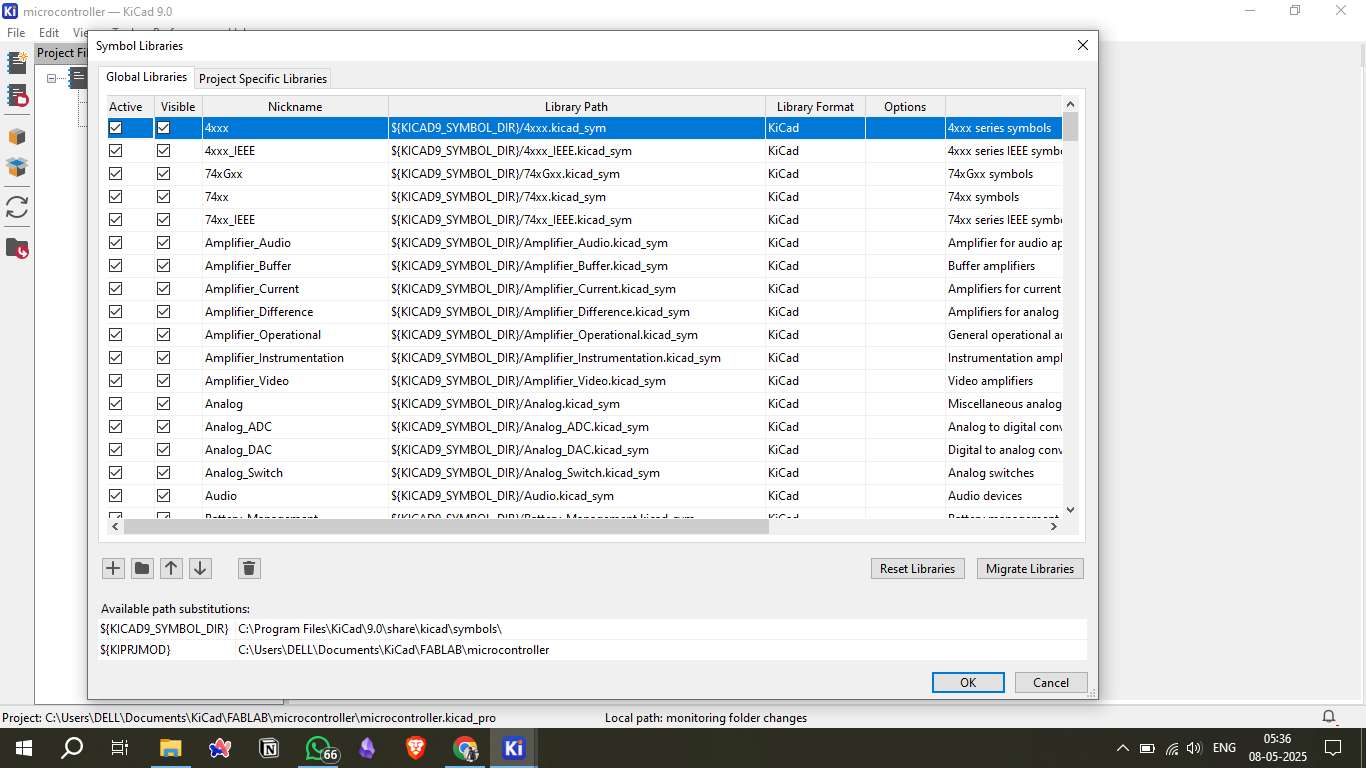Screen dimensions: 1366x768
Task: Click the Migrate Libraries button
Action: point(1030,568)
